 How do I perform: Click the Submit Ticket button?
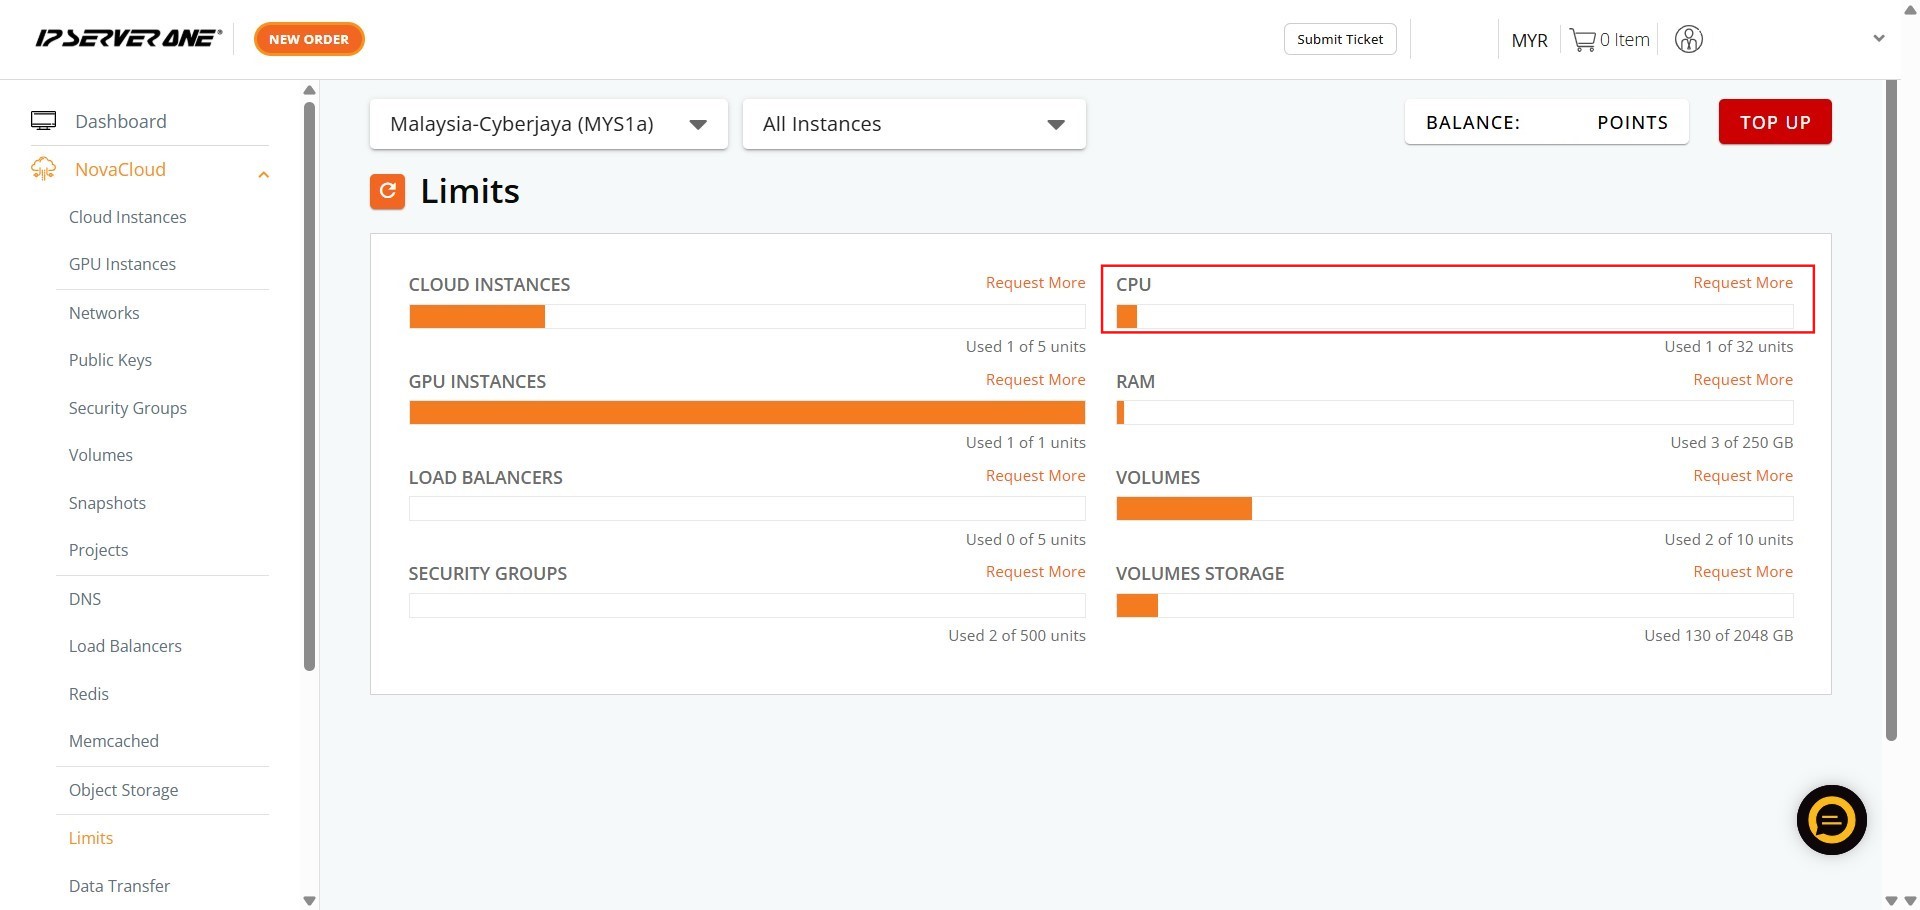point(1339,39)
